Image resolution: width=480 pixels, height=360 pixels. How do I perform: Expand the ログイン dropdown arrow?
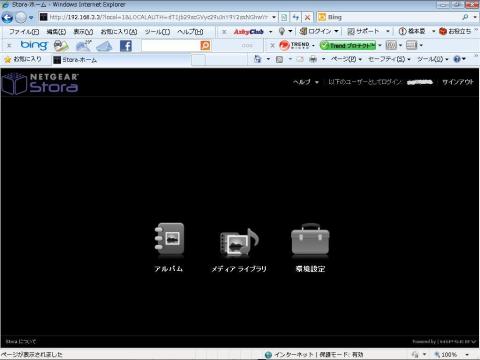click(x=336, y=31)
